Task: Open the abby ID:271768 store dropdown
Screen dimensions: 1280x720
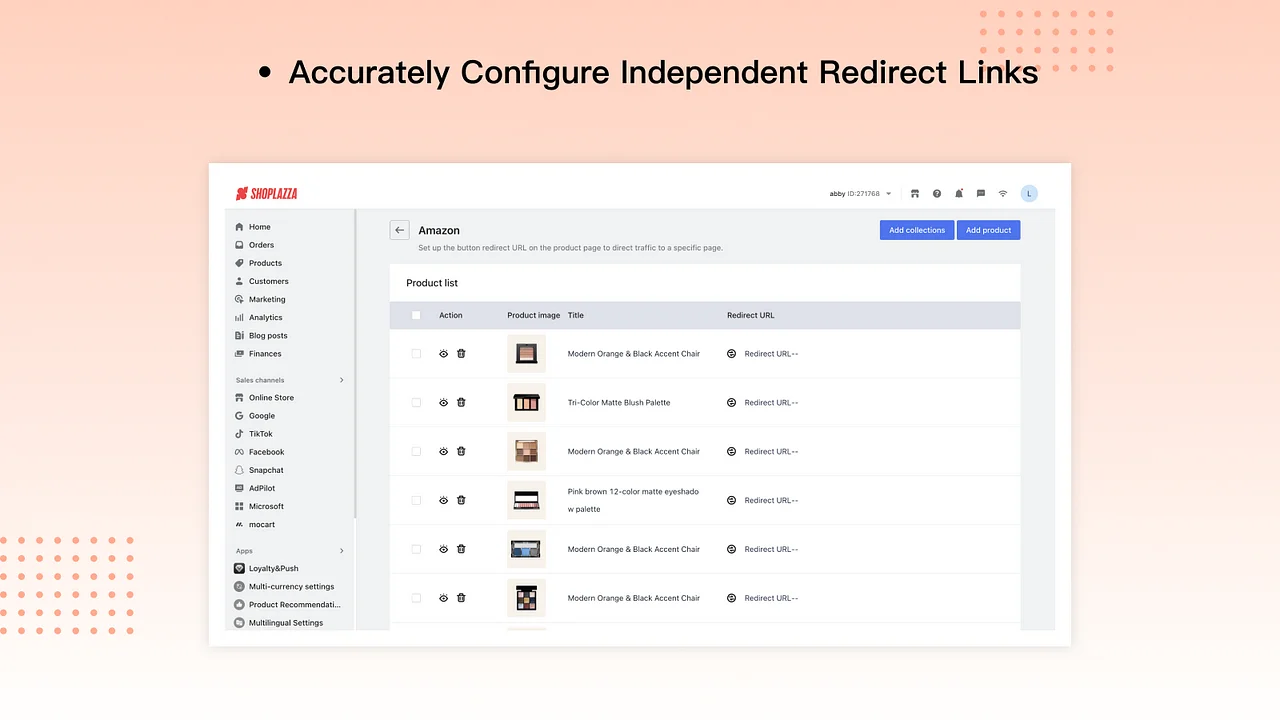Action: tap(860, 194)
